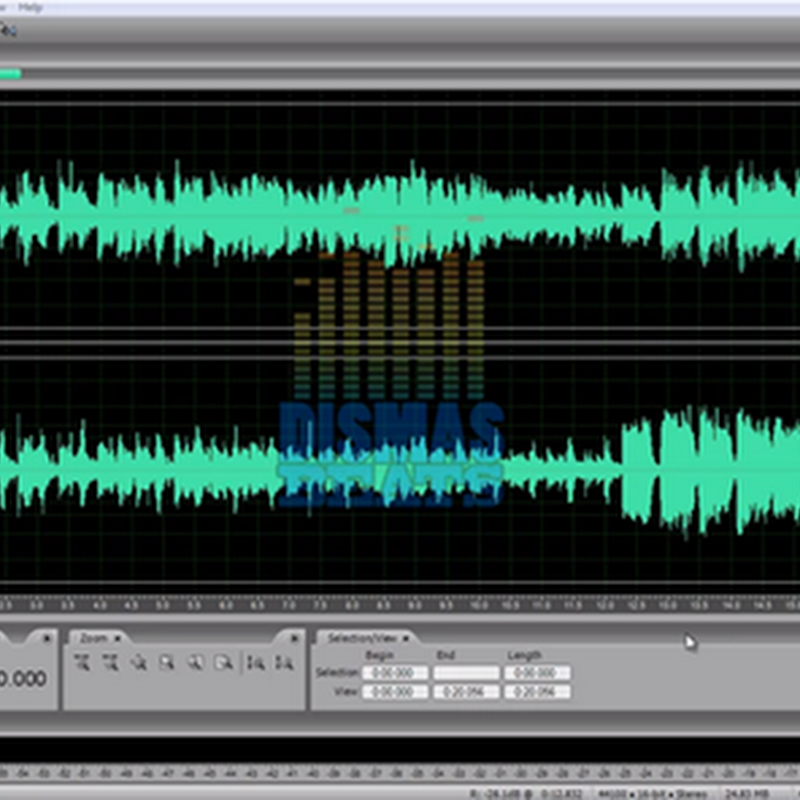
Task: Click the Zoom Out Vertically icon
Action: tap(284, 661)
